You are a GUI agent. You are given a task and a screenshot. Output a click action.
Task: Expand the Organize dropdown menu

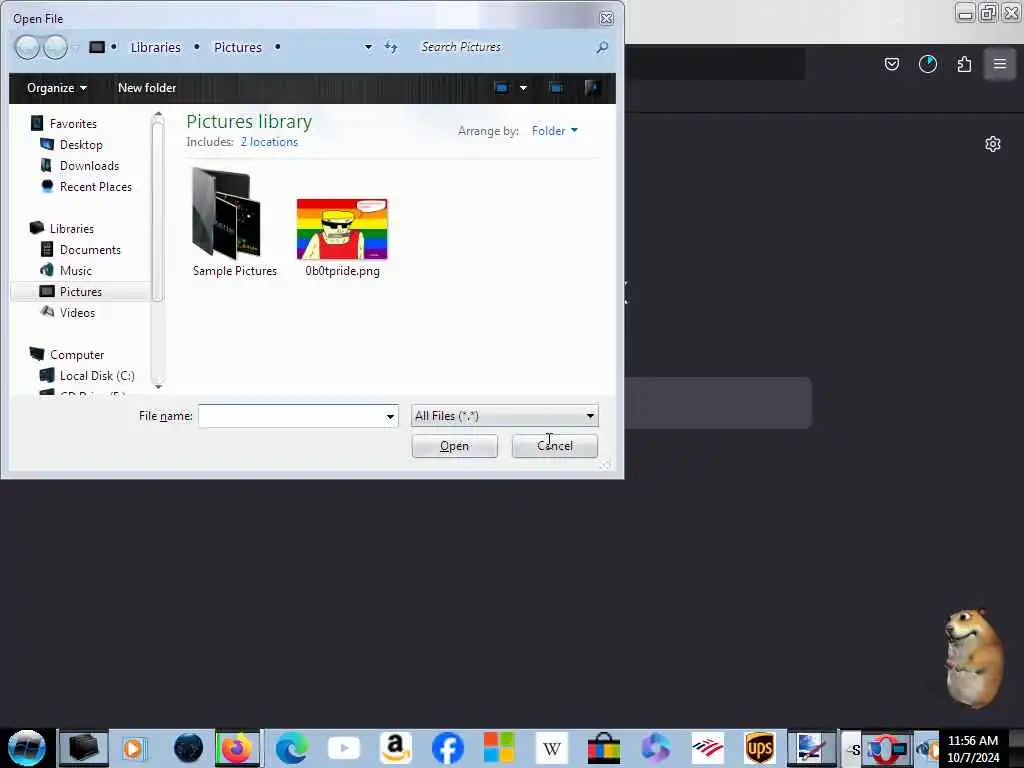[57, 88]
